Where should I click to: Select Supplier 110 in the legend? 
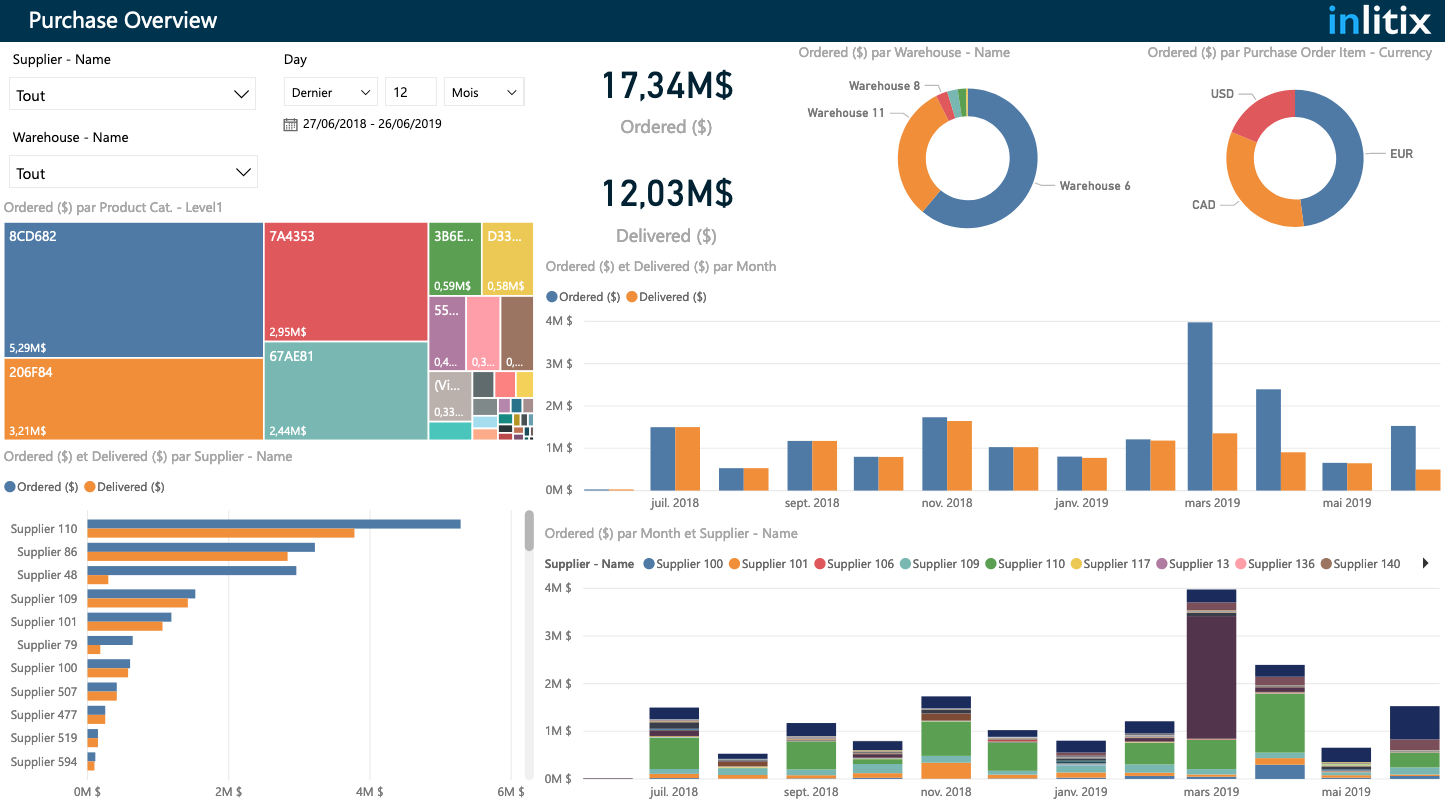pyautogui.click(x=1025, y=564)
